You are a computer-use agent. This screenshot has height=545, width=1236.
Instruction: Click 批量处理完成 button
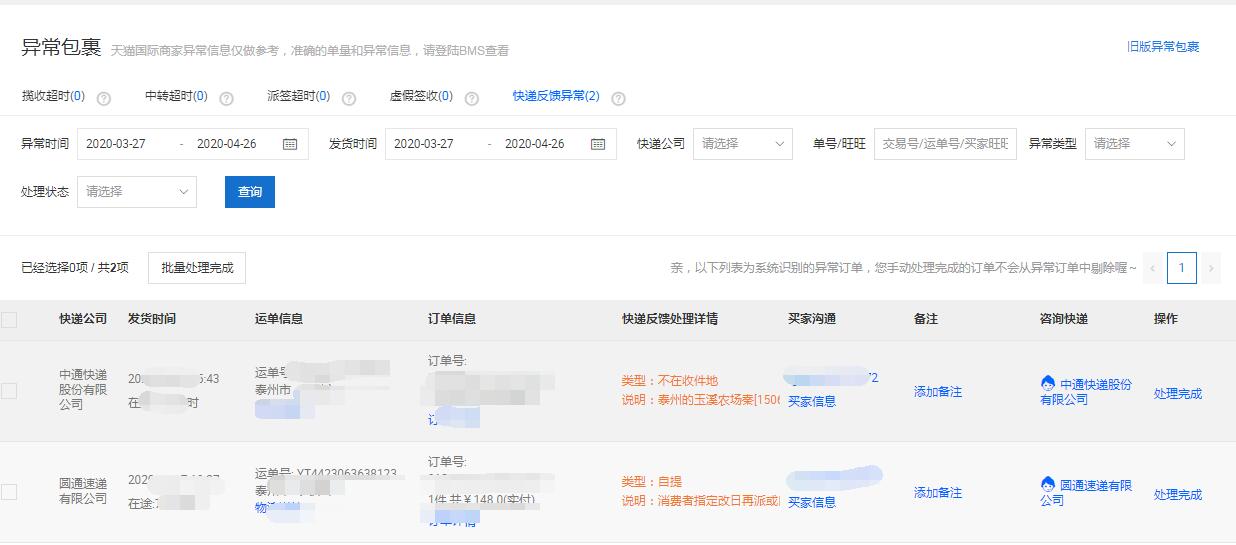click(197, 268)
